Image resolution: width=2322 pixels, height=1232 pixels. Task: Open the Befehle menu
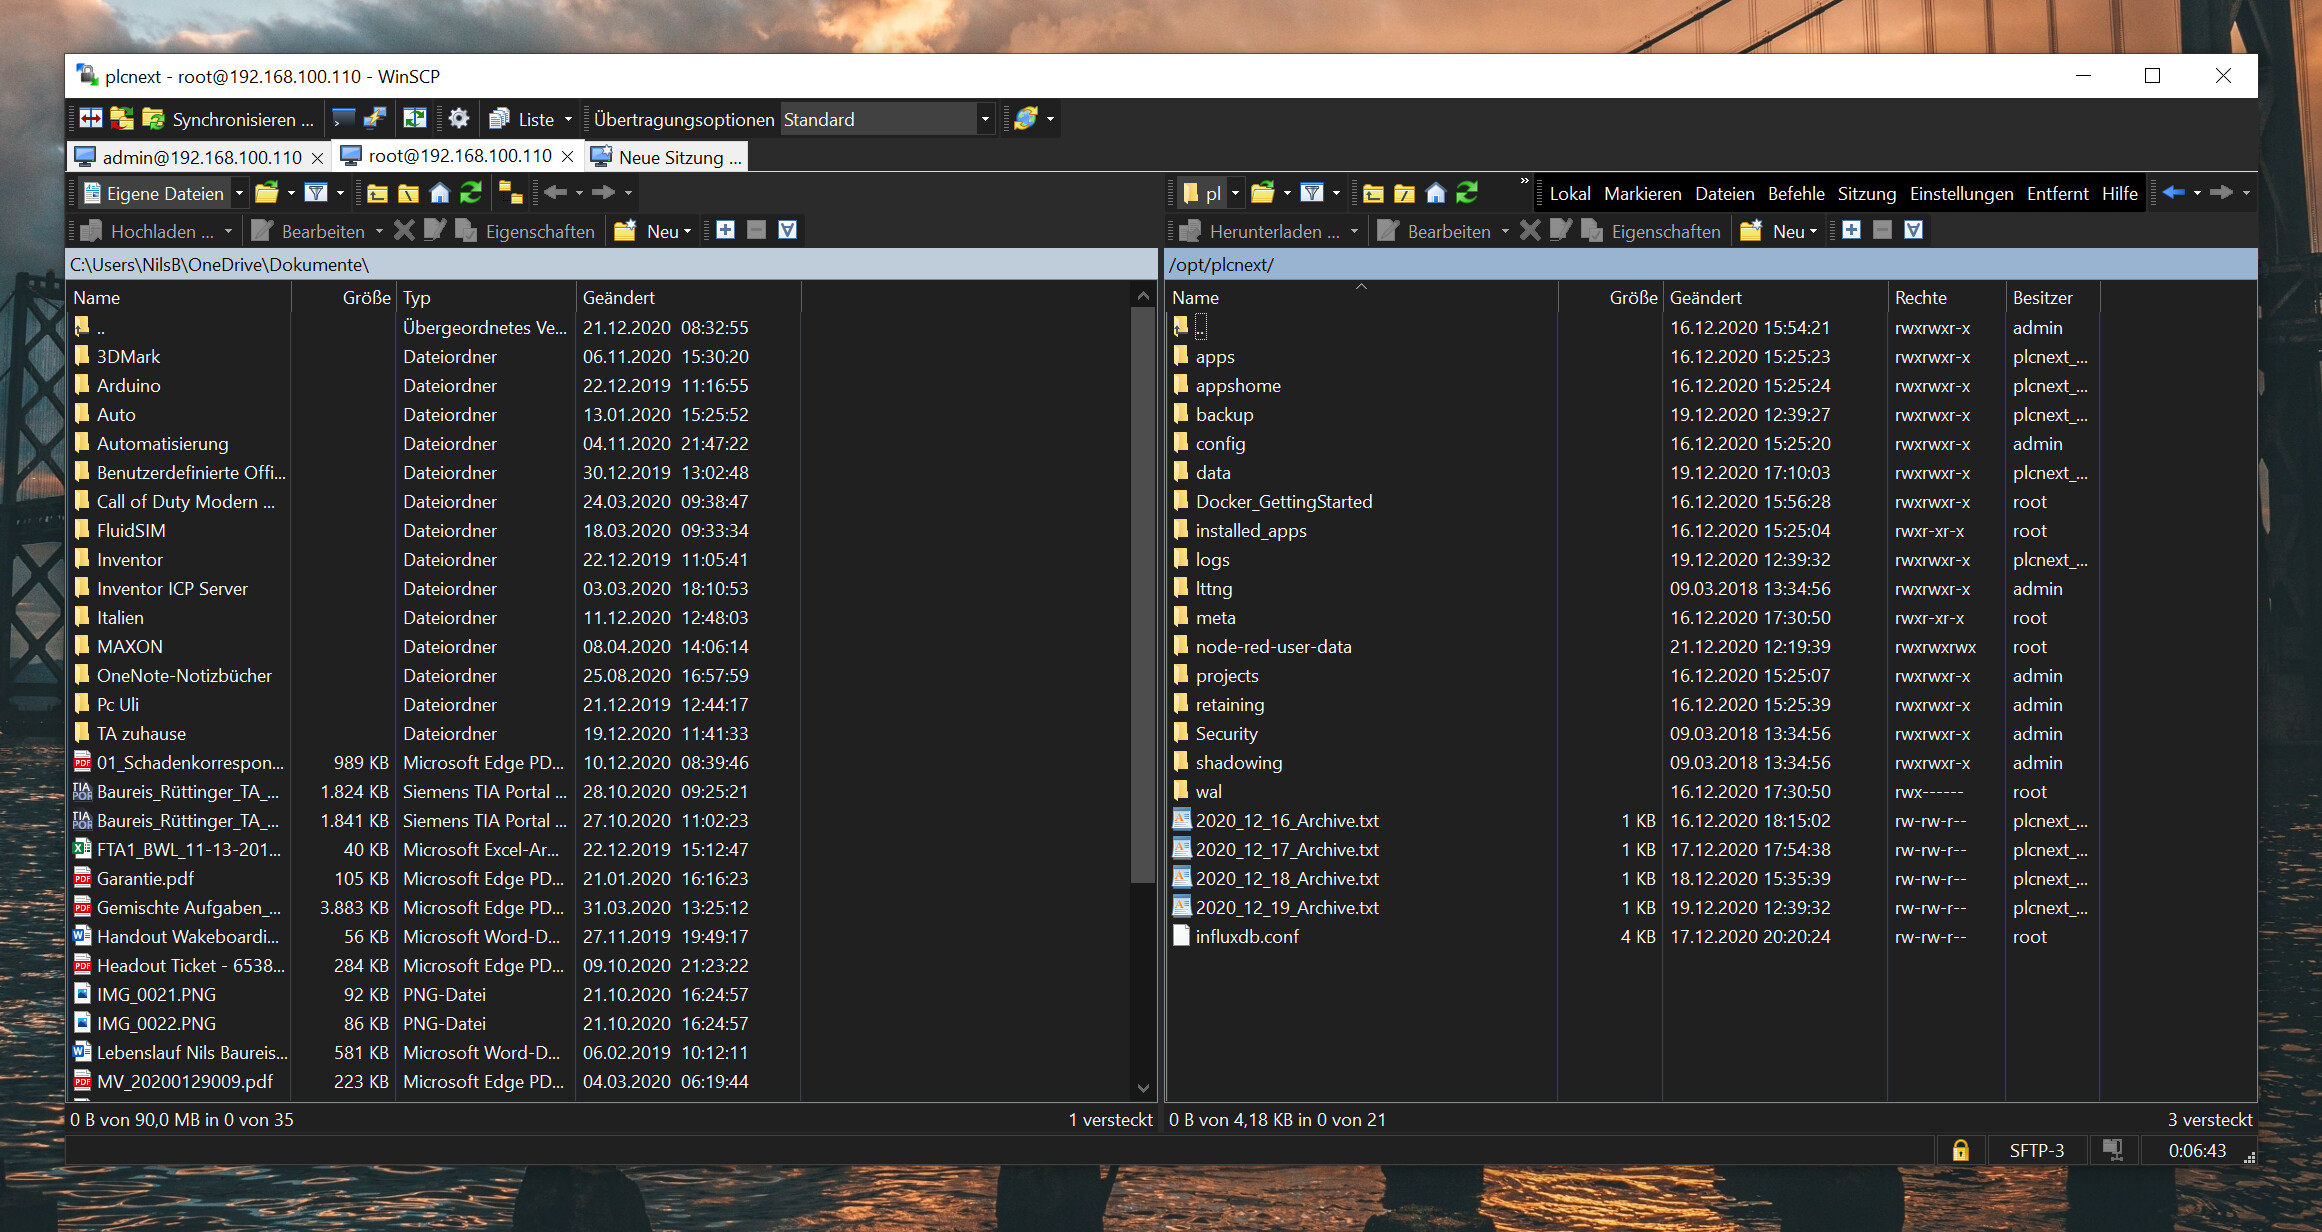1795,193
